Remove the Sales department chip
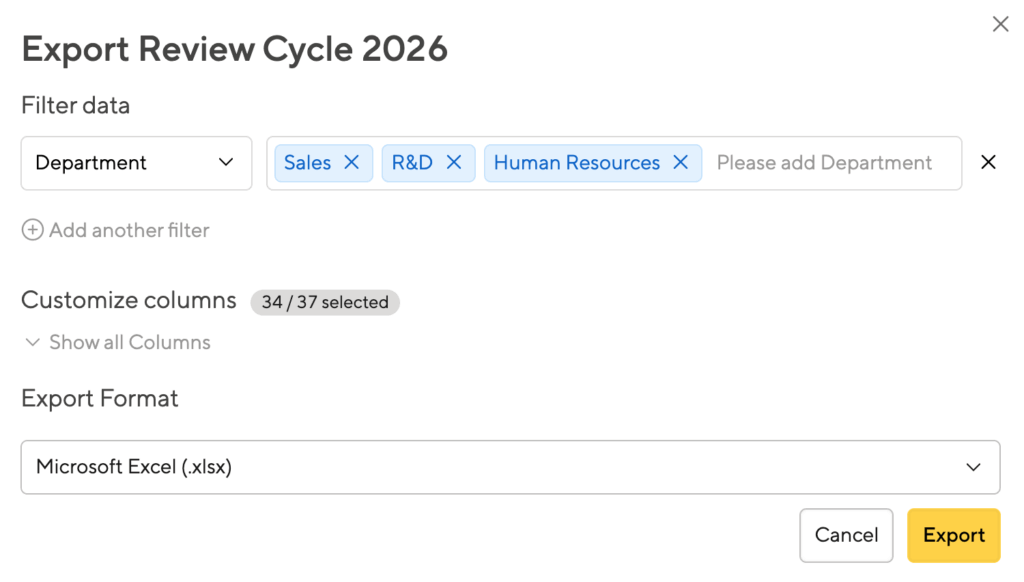This screenshot has height=582, width=1024. pos(351,163)
